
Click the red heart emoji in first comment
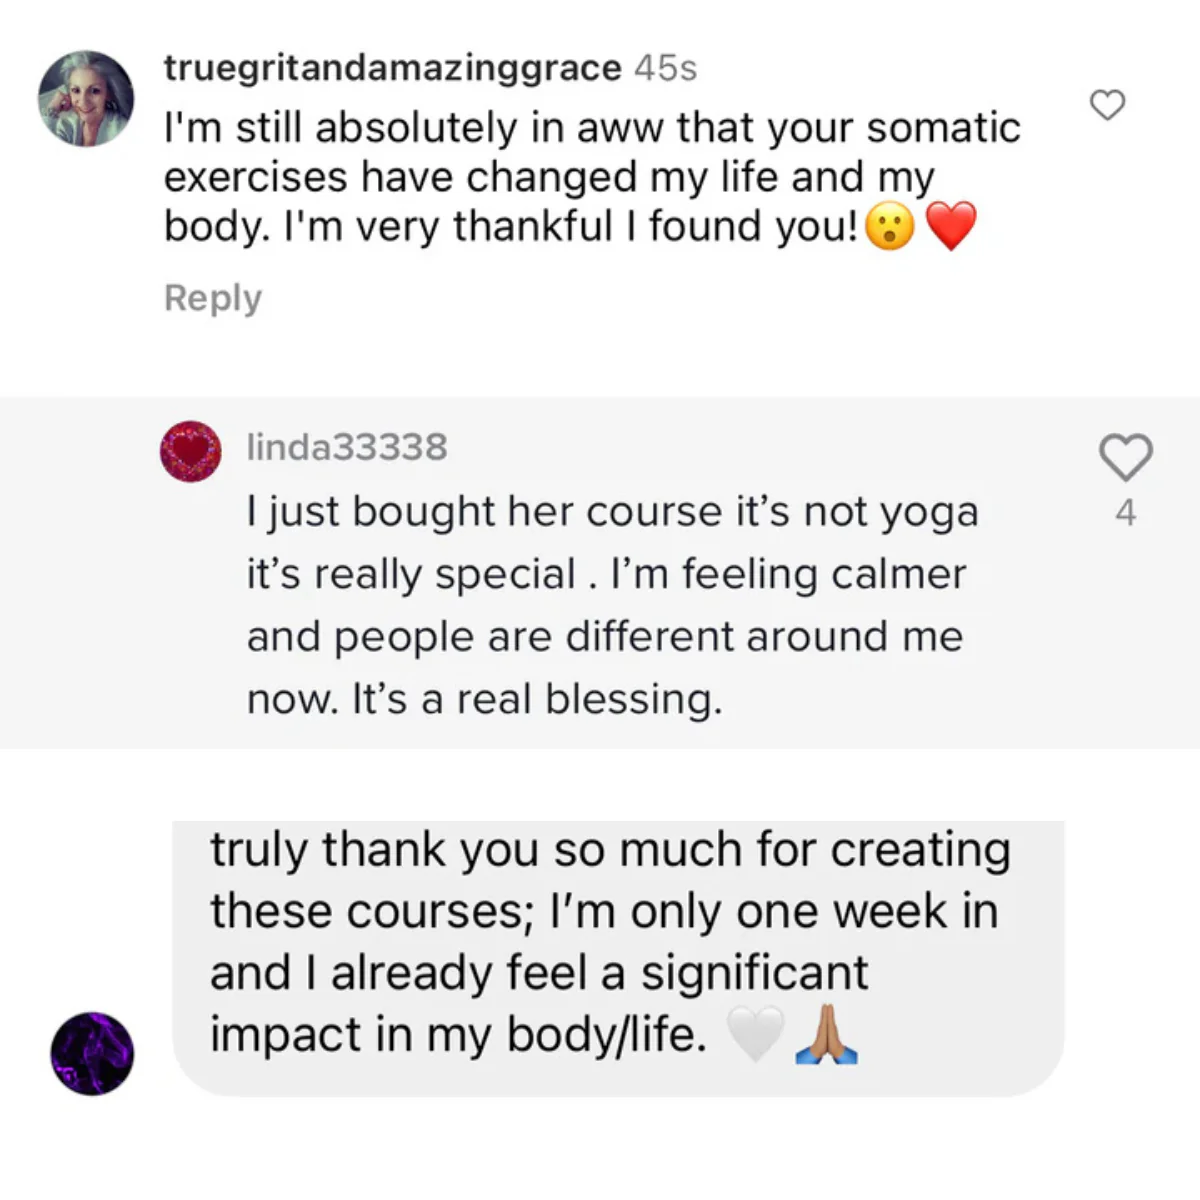click(950, 228)
